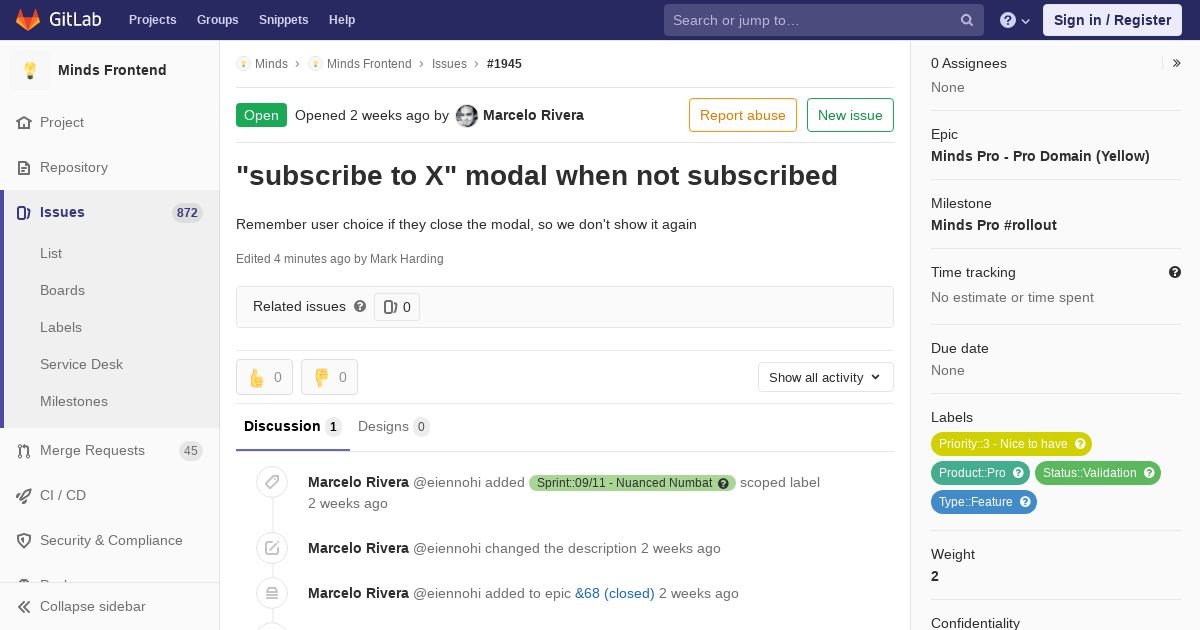
Task: Switch to the Designs tab
Action: click(x=394, y=427)
